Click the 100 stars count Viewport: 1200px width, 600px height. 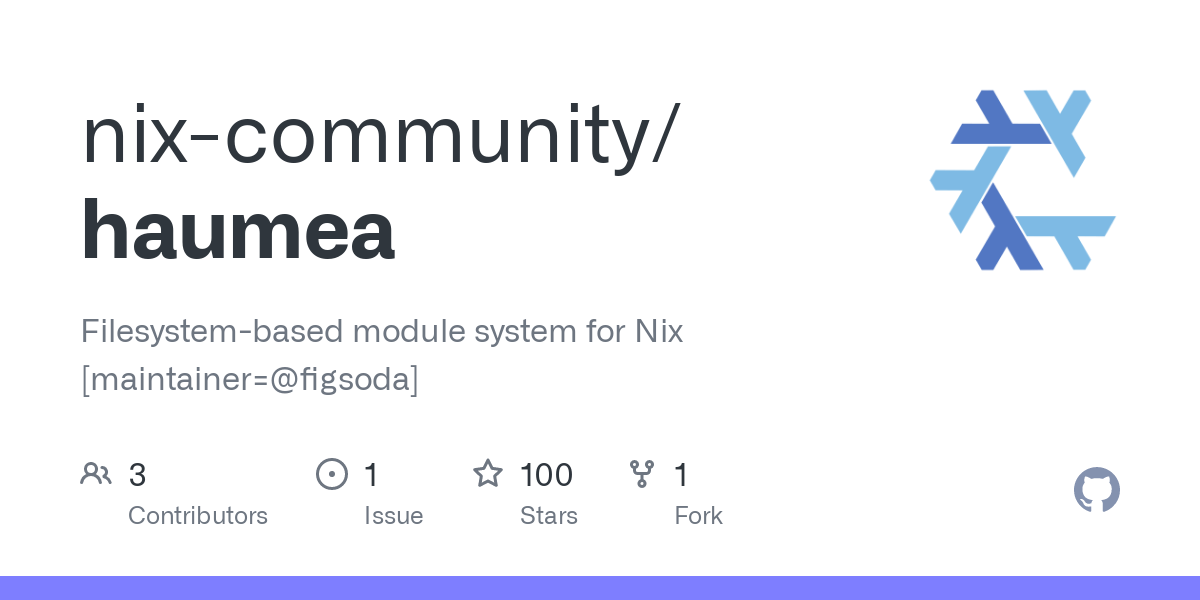(546, 474)
